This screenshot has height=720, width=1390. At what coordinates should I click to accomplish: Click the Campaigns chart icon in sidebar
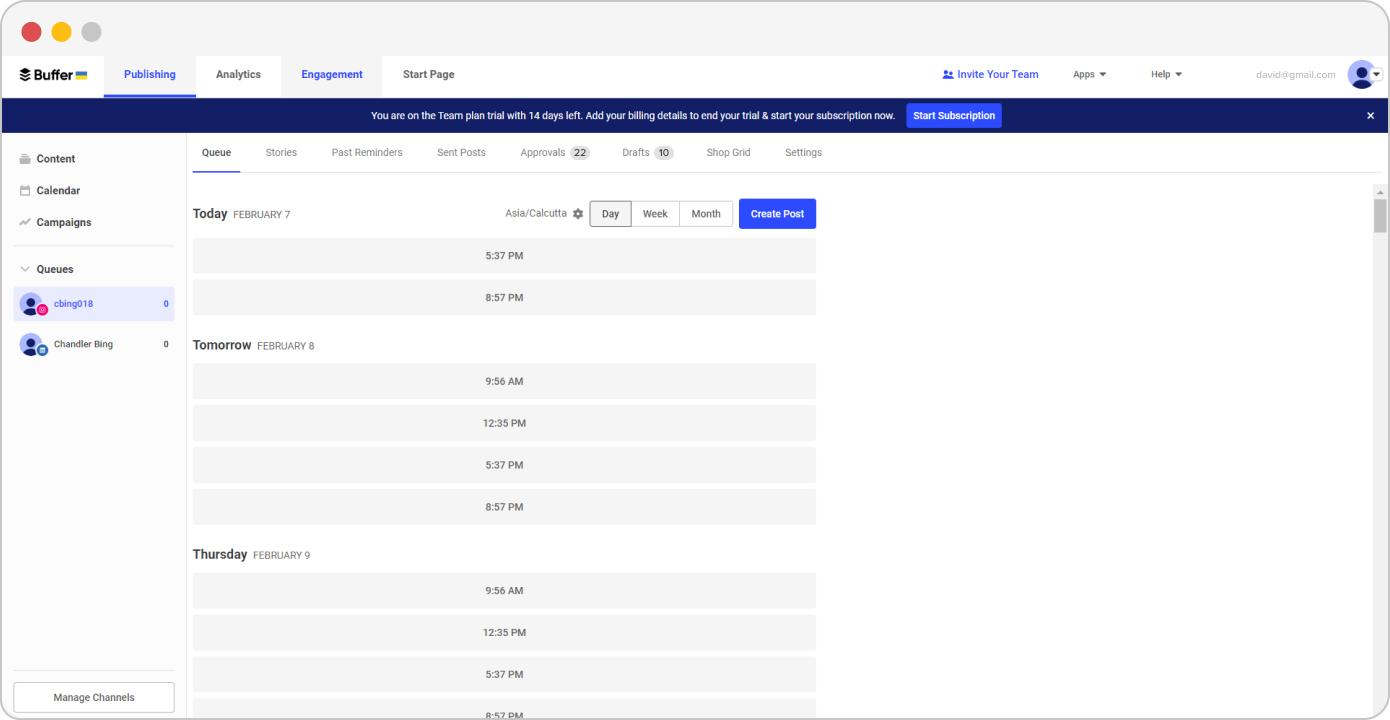(25, 222)
